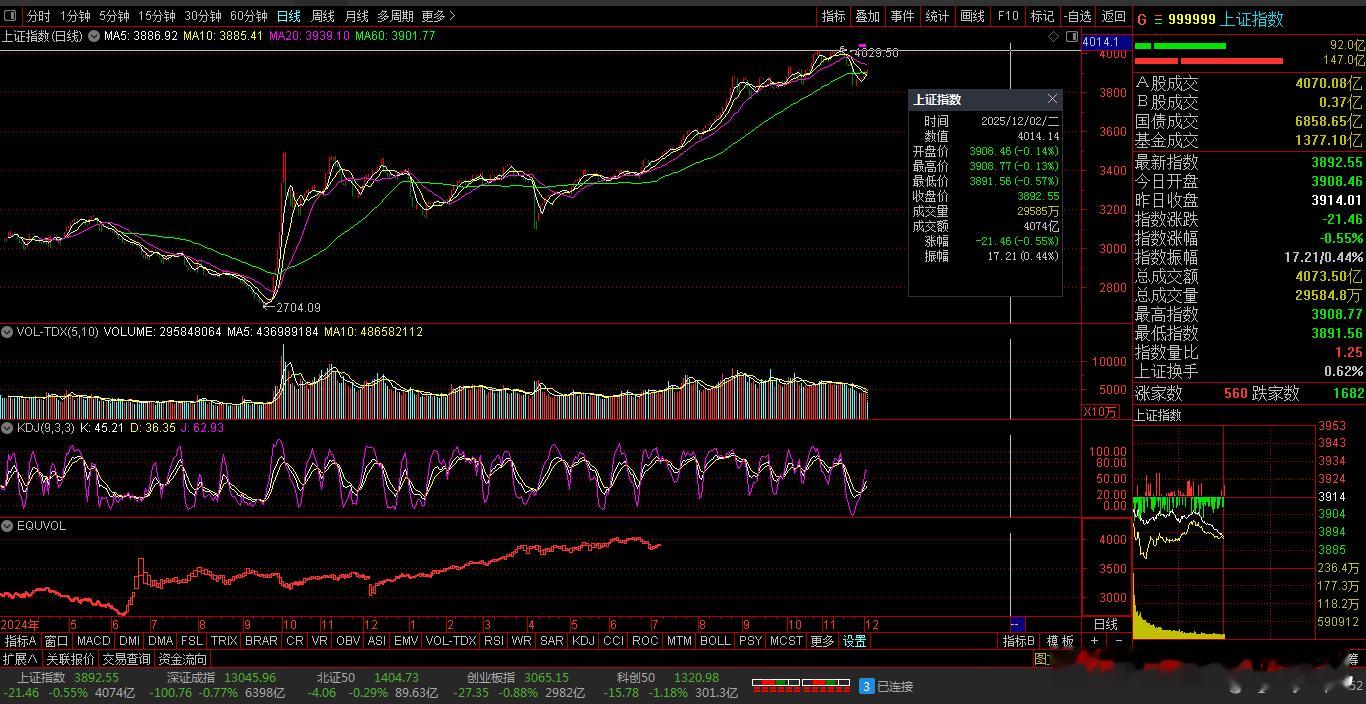The height and width of the screenshot is (704, 1366).
Task: Apply the OBV indicator
Action: pyautogui.click(x=348, y=641)
